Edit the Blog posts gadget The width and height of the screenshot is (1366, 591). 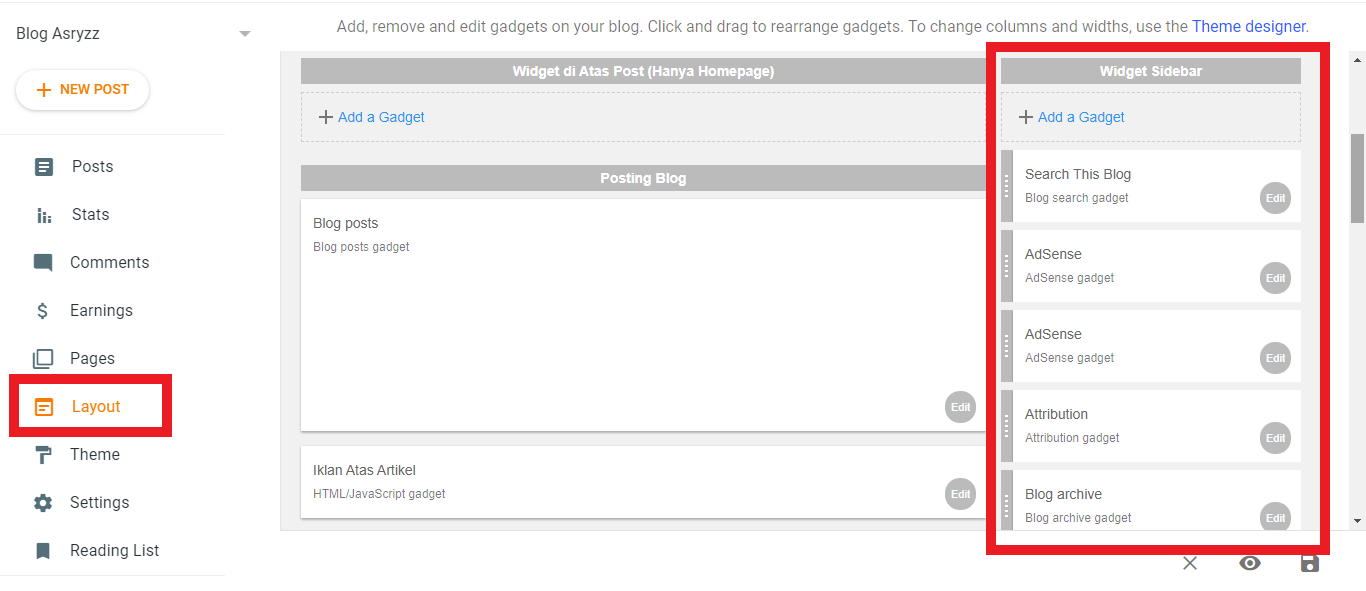click(x=960, y=407)
